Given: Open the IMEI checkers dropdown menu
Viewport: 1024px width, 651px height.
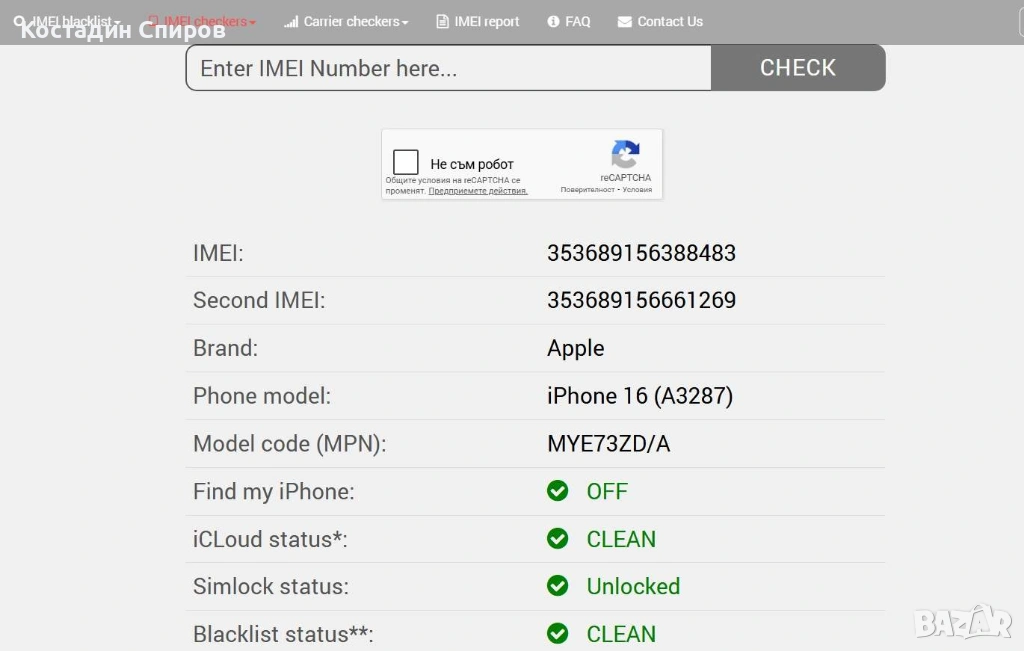Looking at the screenshot, I should (x=208, y=22).
